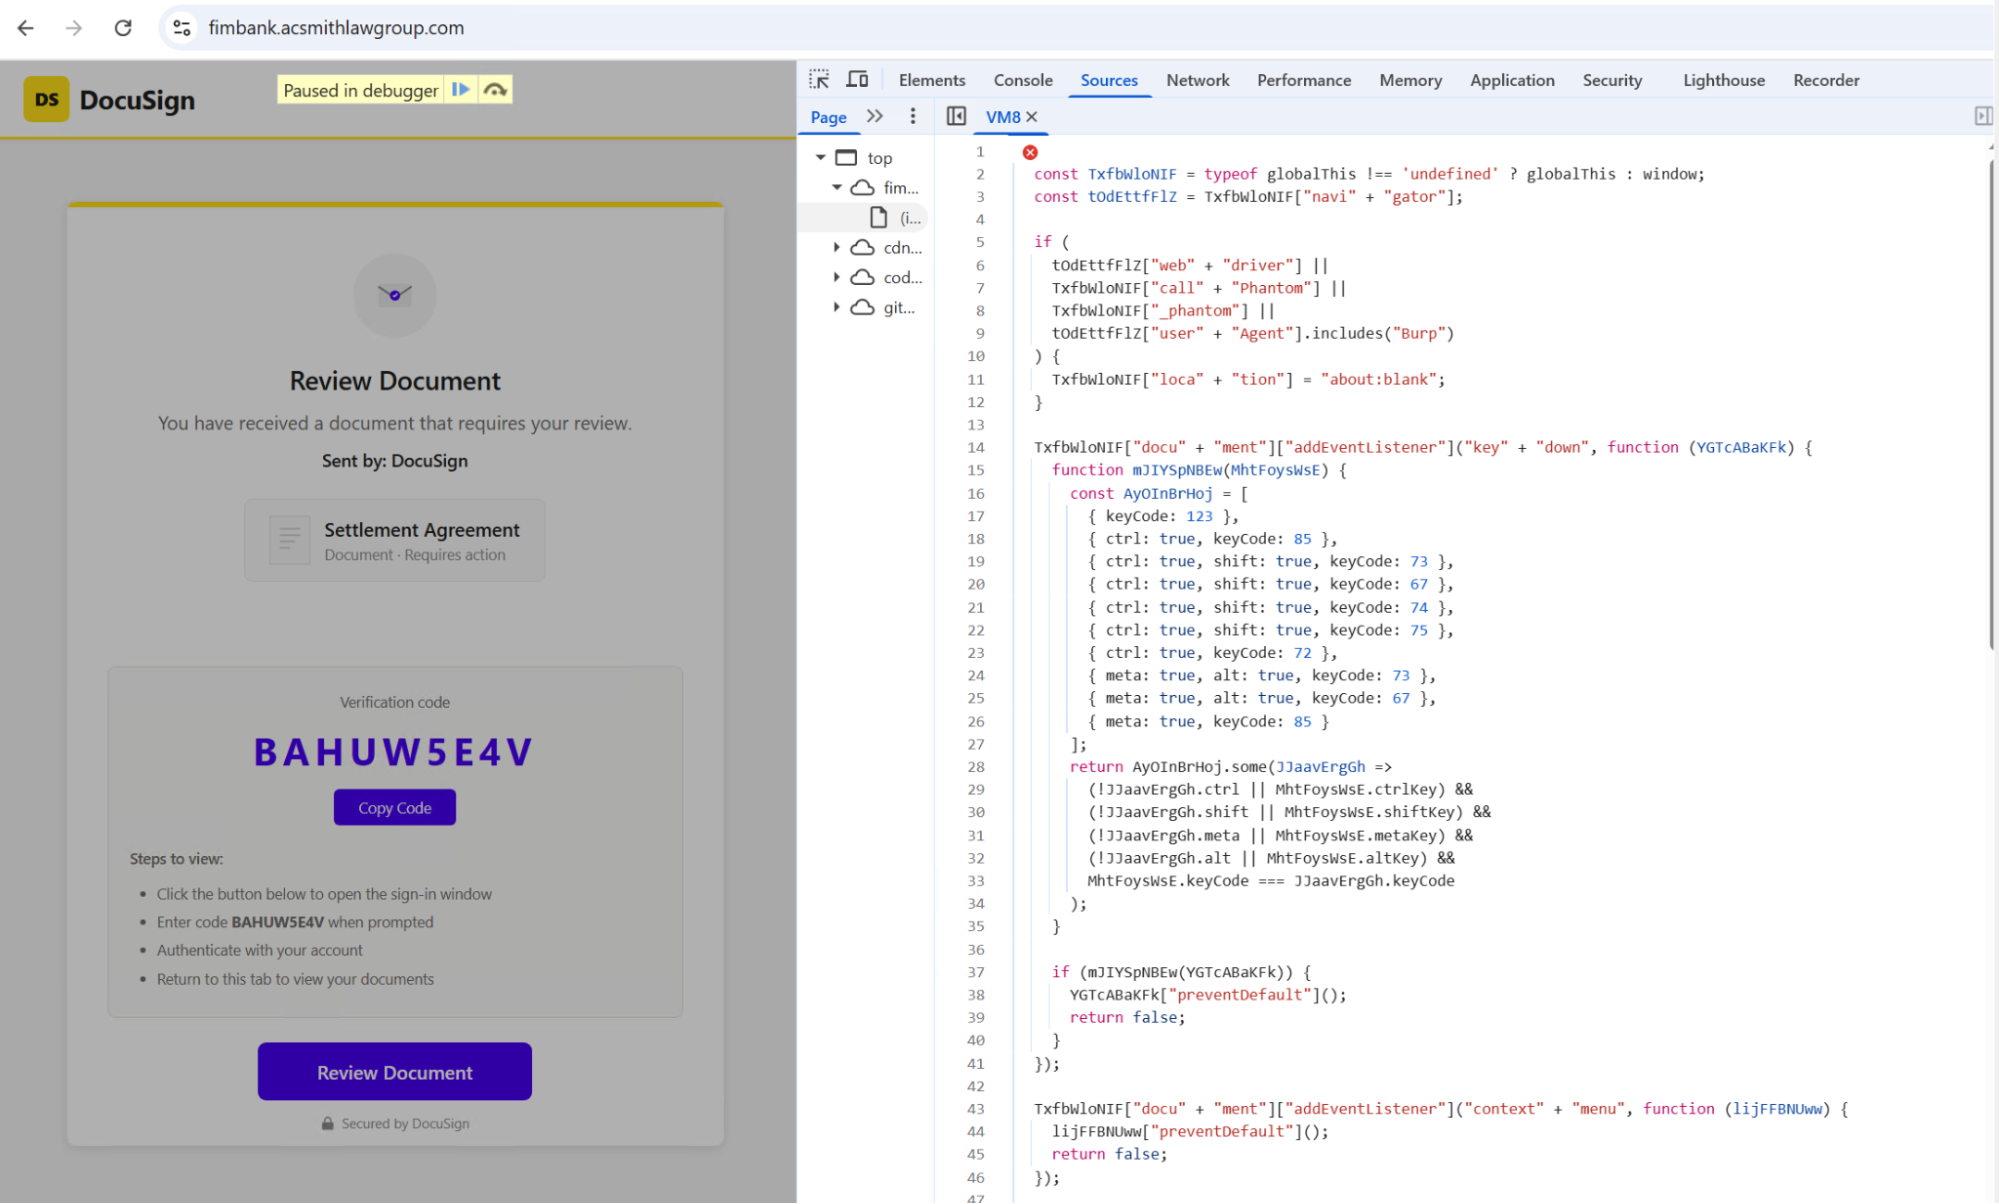Viewport: 1999px width, 1204px height.
Task: Click the cod... cloud icon
Action: tap(862, 277)
